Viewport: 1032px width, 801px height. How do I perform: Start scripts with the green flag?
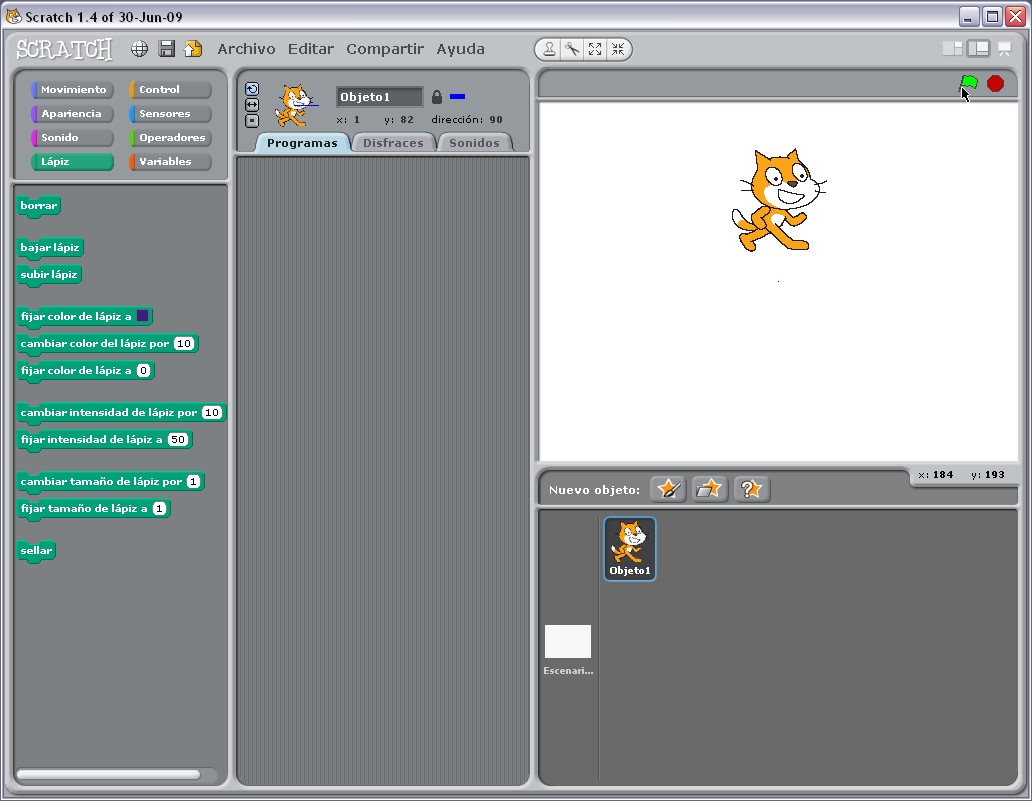pyautogui.click(x=969, y=84)
